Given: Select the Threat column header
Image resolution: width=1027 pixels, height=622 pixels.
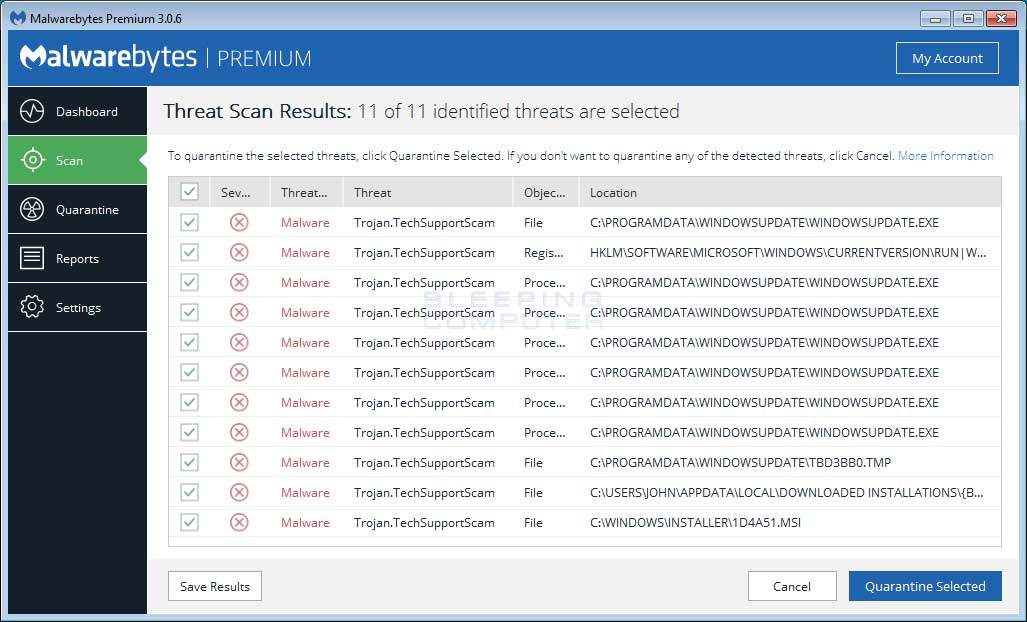Looking at the screenshot, I should coord(372,191).
